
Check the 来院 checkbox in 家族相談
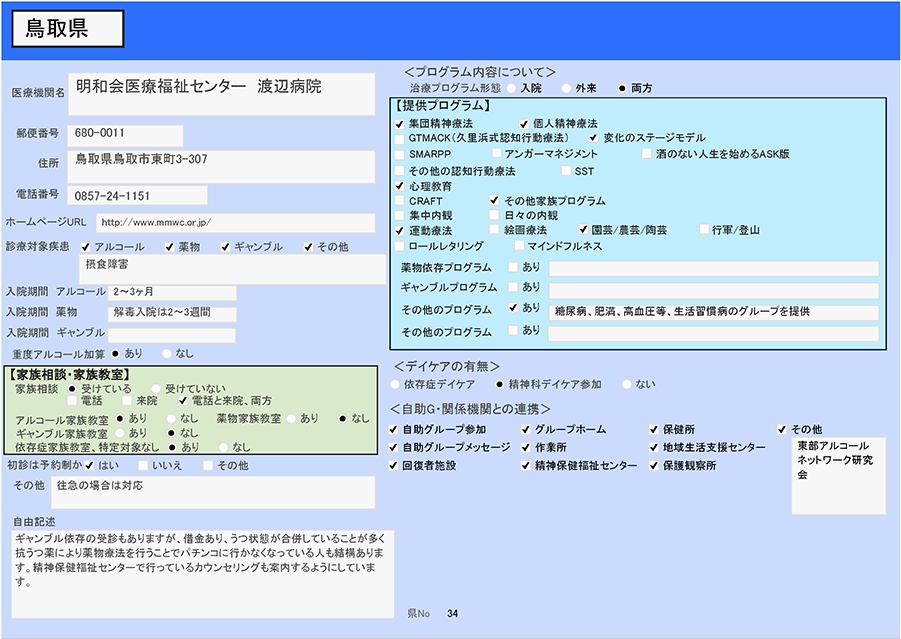tap(127, 401)
